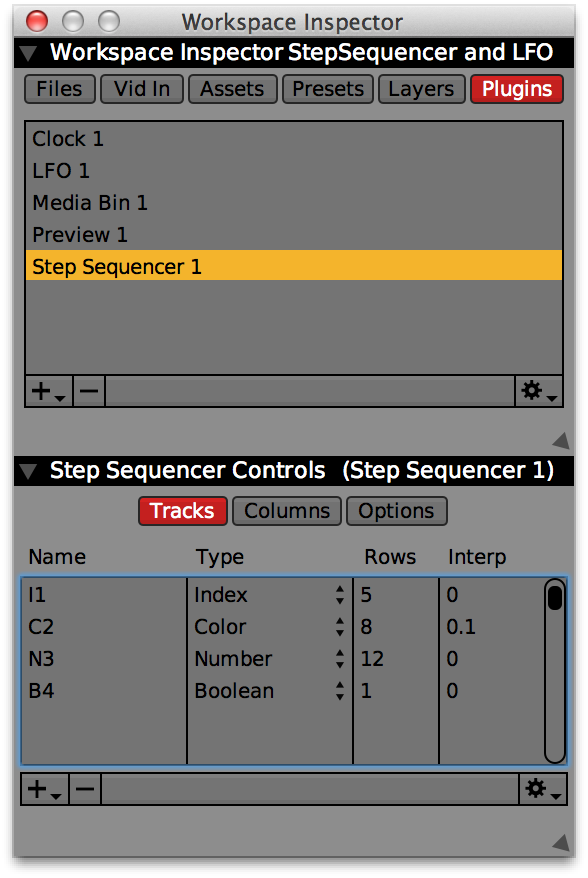
Task: Collapse the Workspace Inspector section triangle
Action: pyautogui.click(x=27, y=53)
